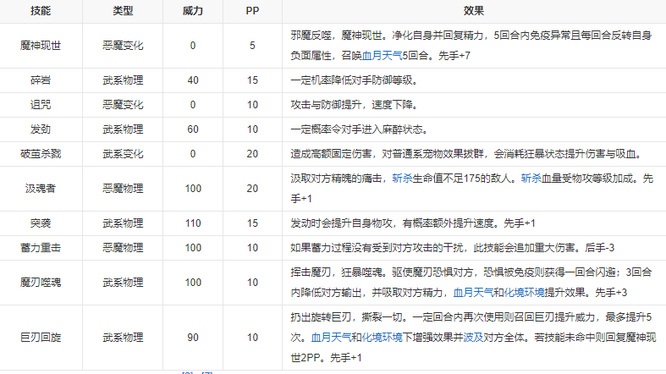Open the 化境环境 link in 魔刃噬魂 row
Screen dimensions: 666x374
click(524, 292)
